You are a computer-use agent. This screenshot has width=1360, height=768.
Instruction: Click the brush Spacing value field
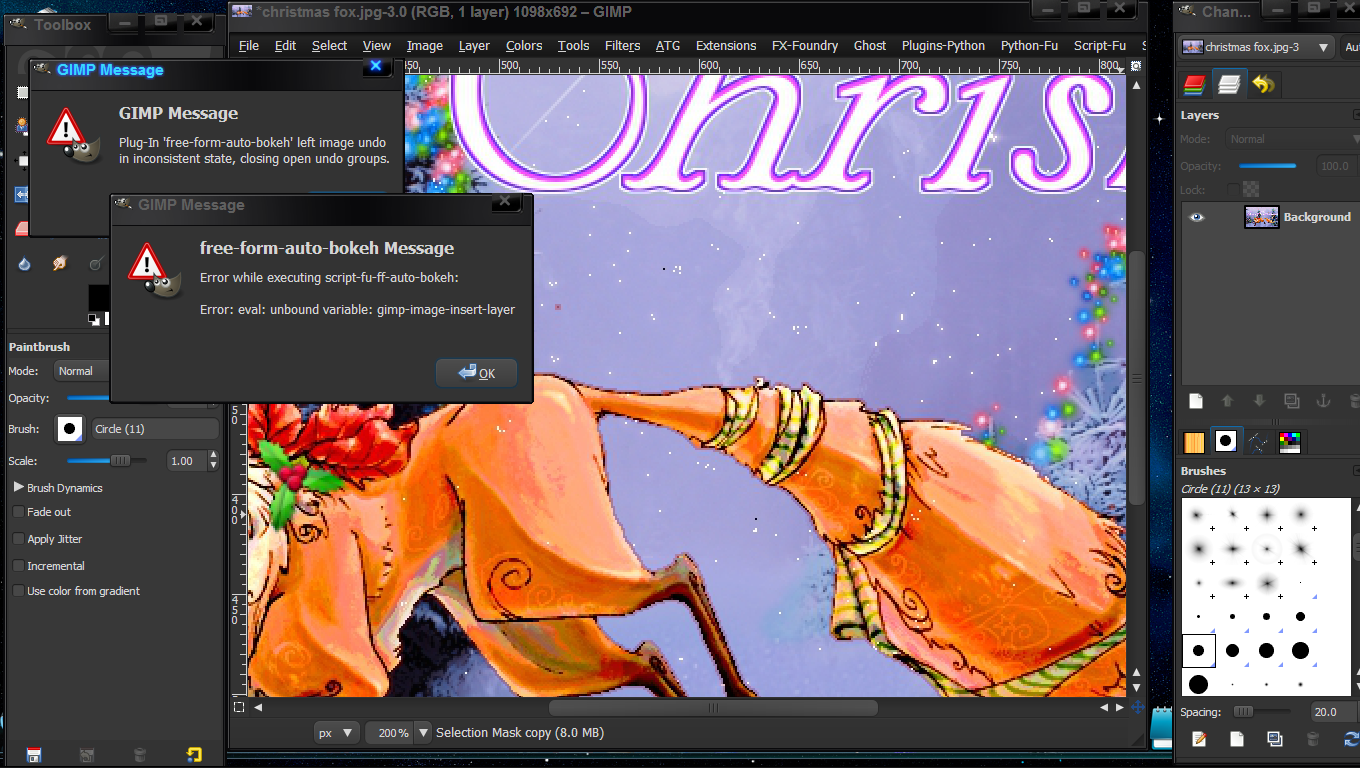1334,712
